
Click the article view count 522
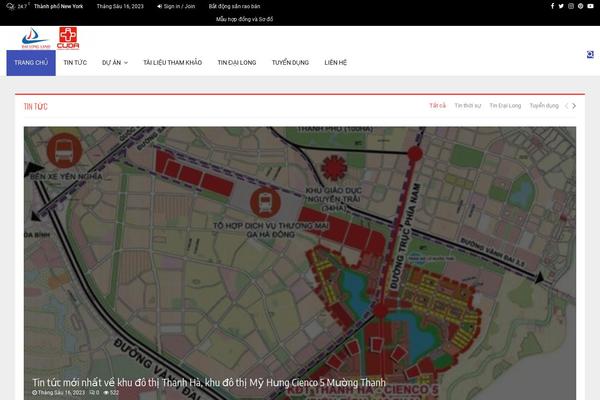[111, 393]
